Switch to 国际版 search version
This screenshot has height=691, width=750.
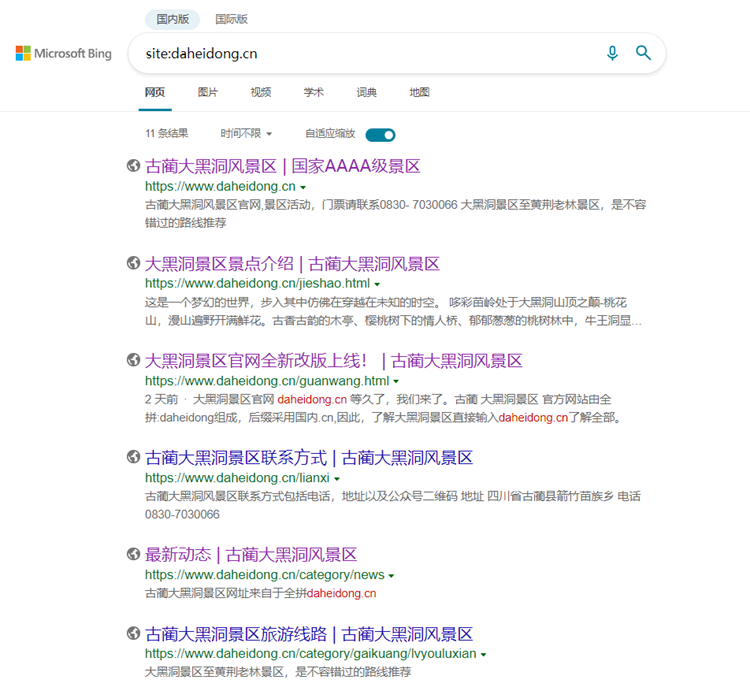(232, 19)
